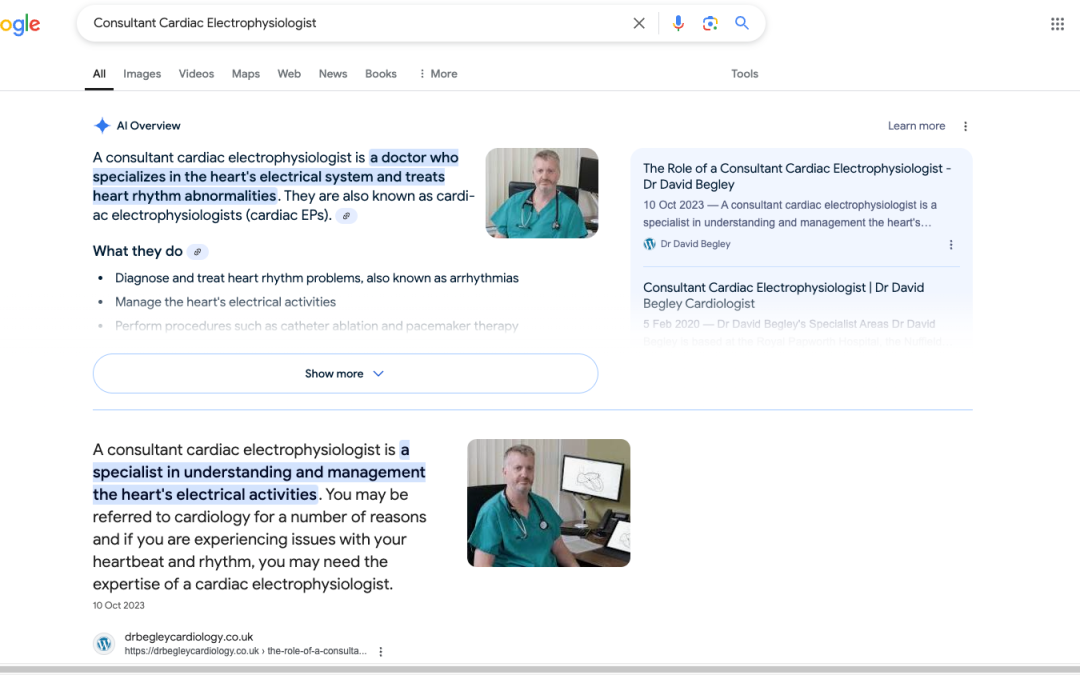This screenshot has width=1080, height=675.
Task: Open the Google apps grid
Action: [x=1057, y=23]
